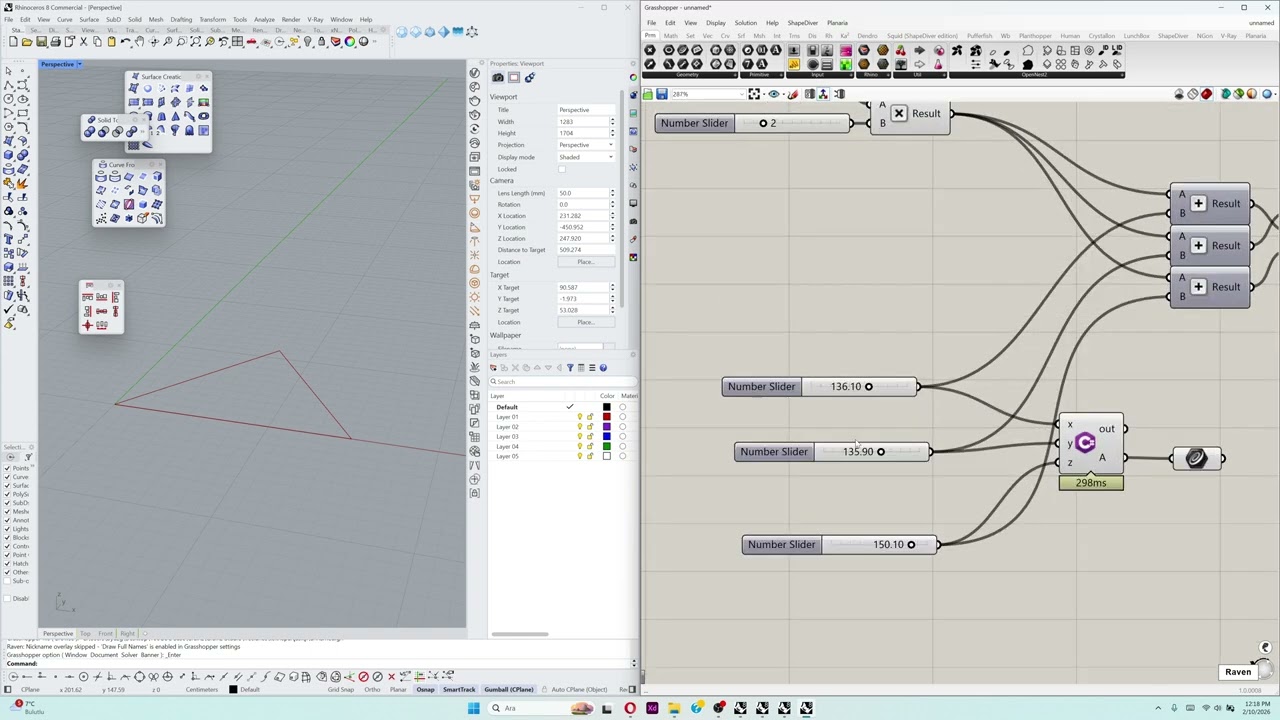
Task: Click the Raven button on Grasshopper canvas
Action: 1238,672
